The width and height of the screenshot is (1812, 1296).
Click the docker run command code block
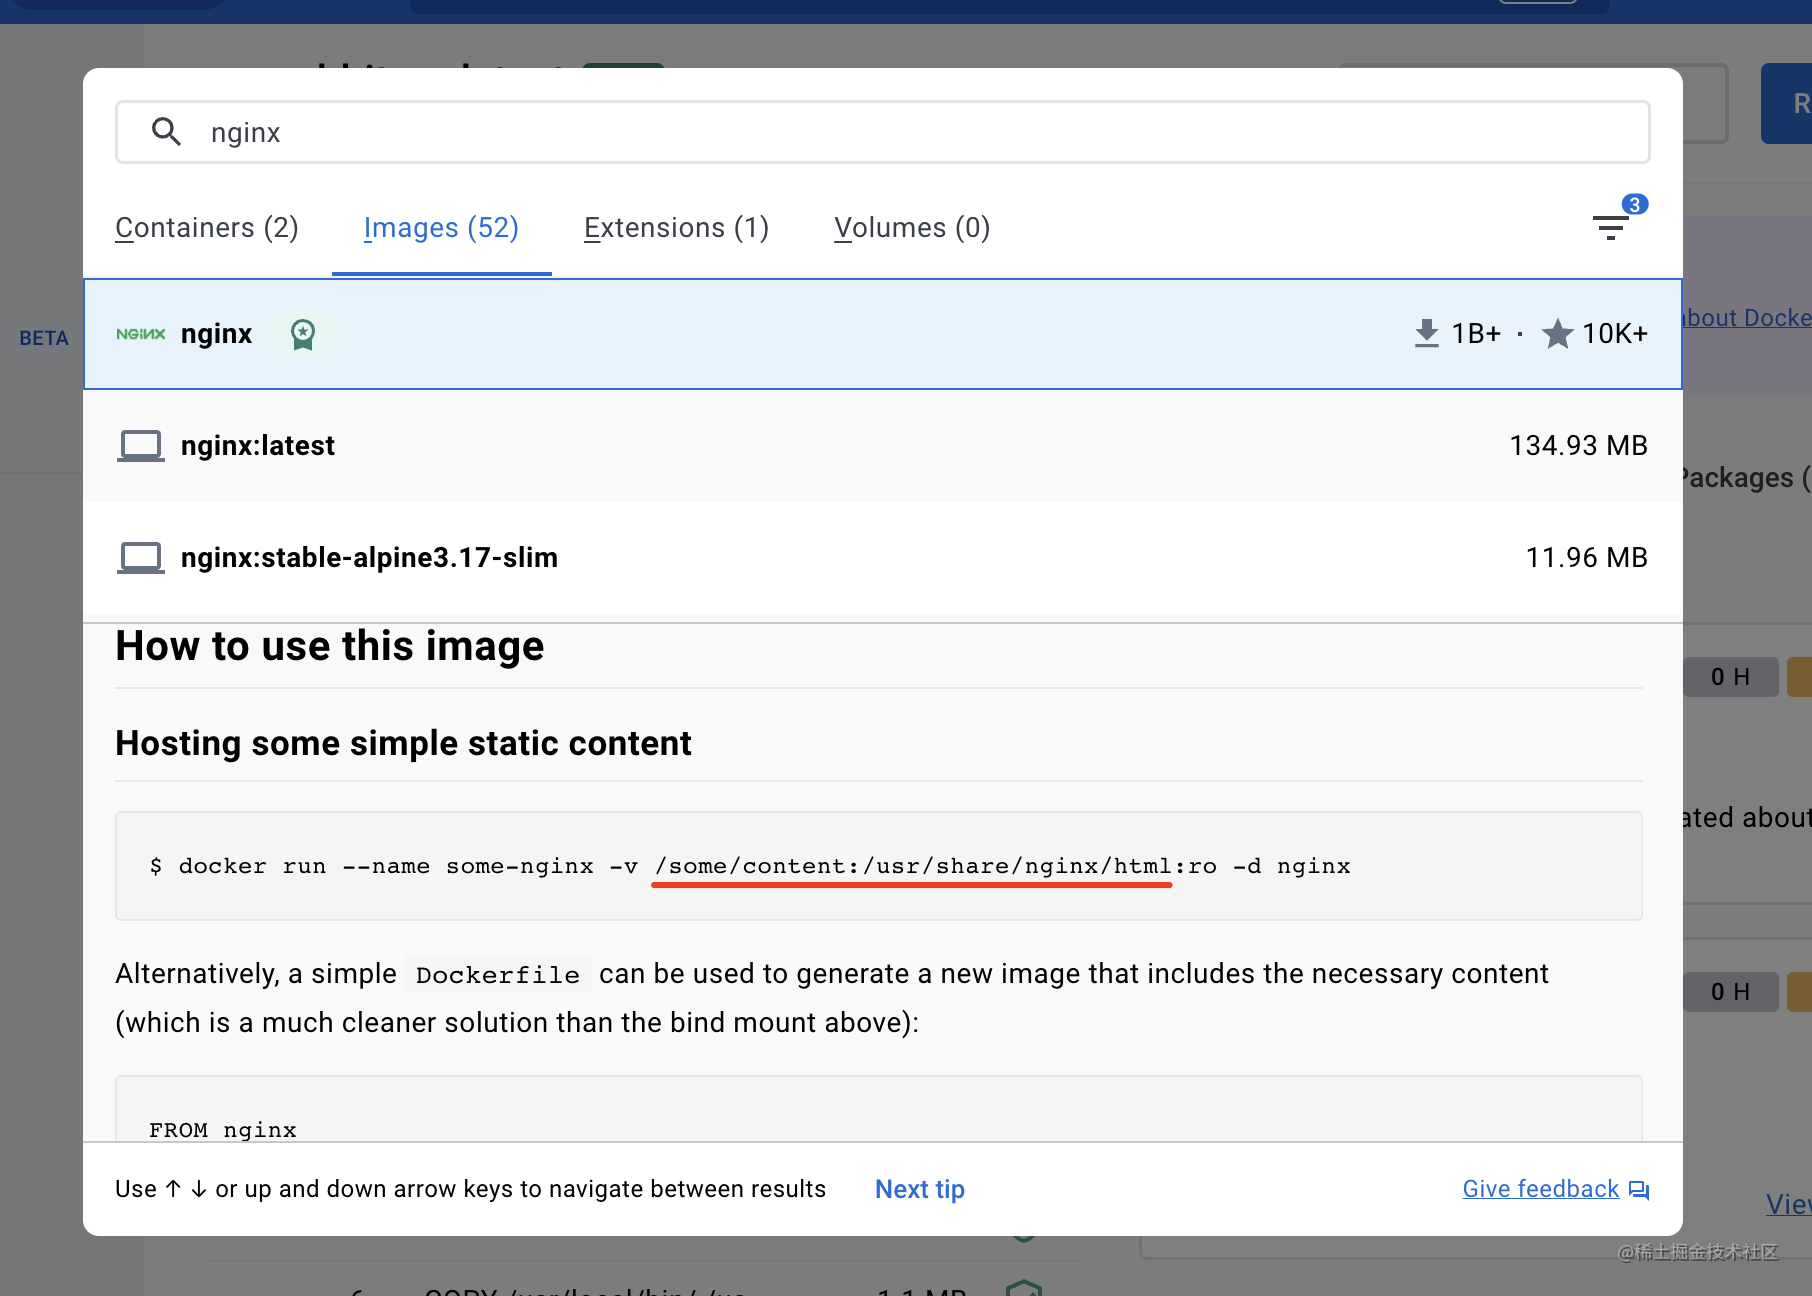click(x=878, y=866)
